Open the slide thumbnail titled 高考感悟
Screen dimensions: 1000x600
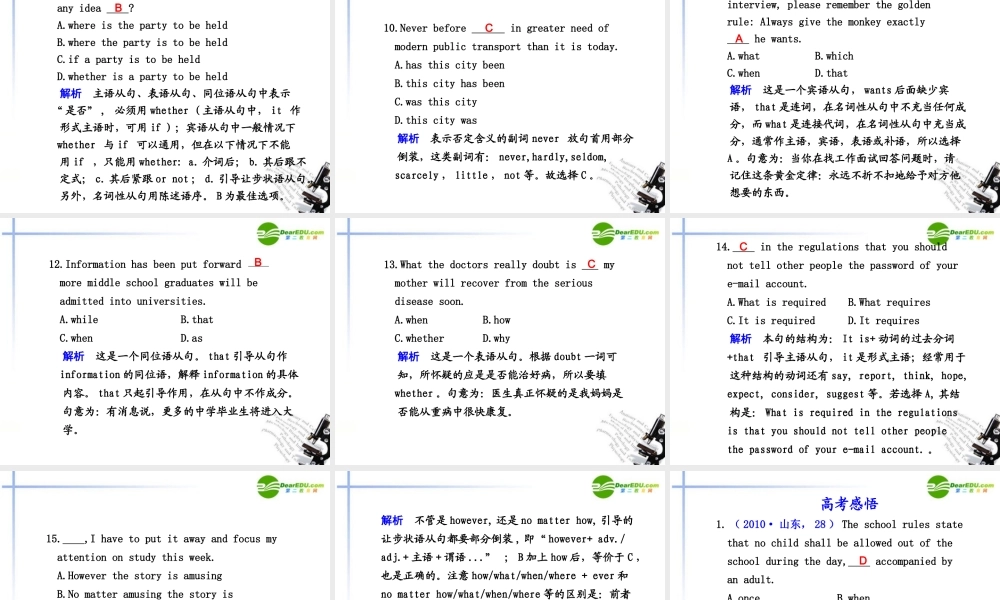click(835, 536)
